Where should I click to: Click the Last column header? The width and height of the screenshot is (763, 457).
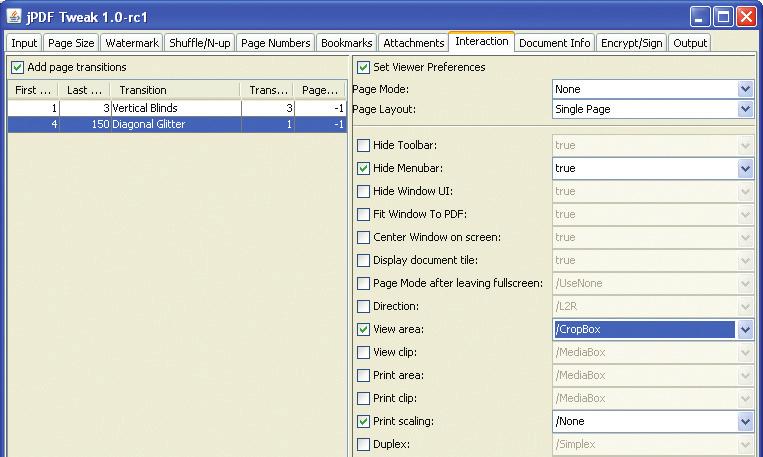(x=85, y=90)
